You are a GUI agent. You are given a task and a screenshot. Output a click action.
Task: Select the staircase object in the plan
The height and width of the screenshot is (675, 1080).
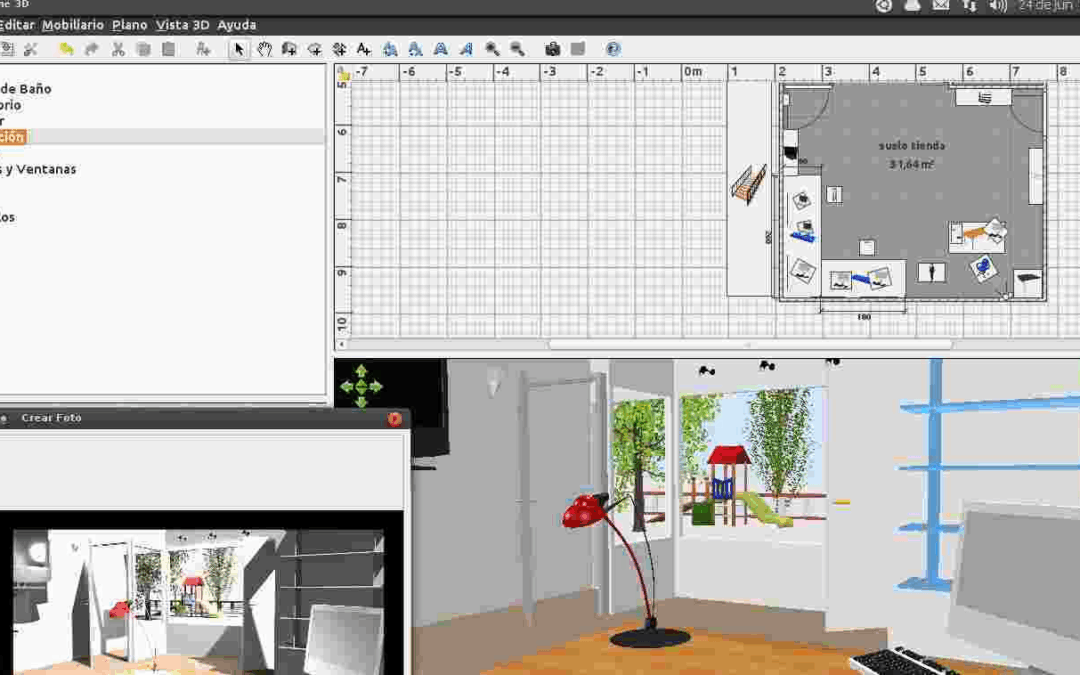(x=749, y=184)
